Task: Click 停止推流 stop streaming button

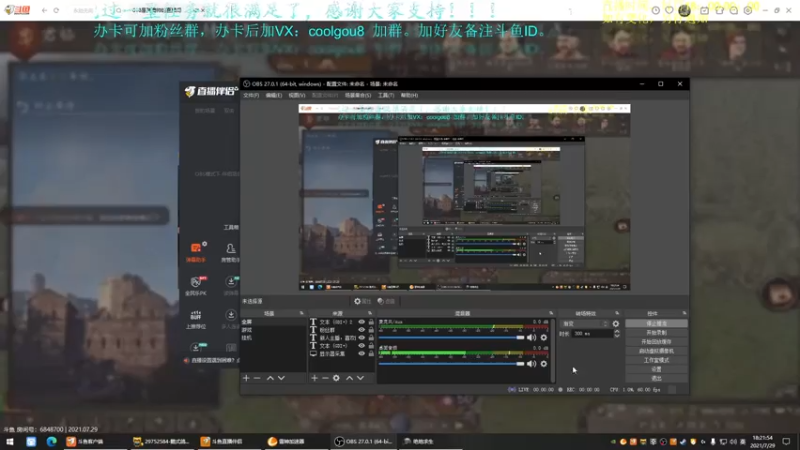Action: click(656, 323)
